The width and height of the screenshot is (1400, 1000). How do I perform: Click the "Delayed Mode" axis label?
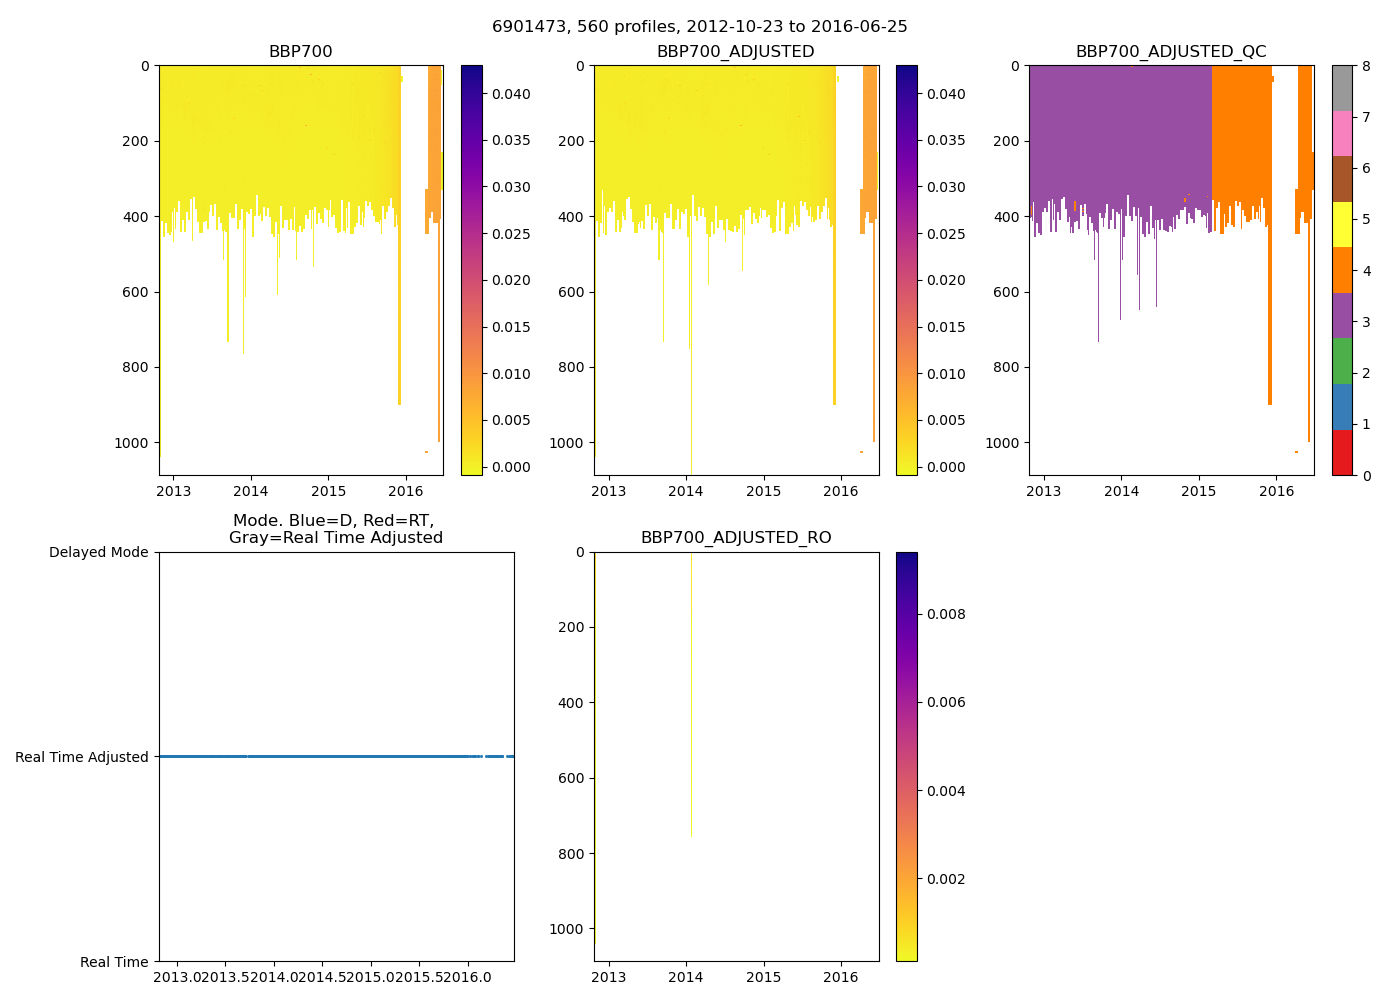(x=98, y=553)
